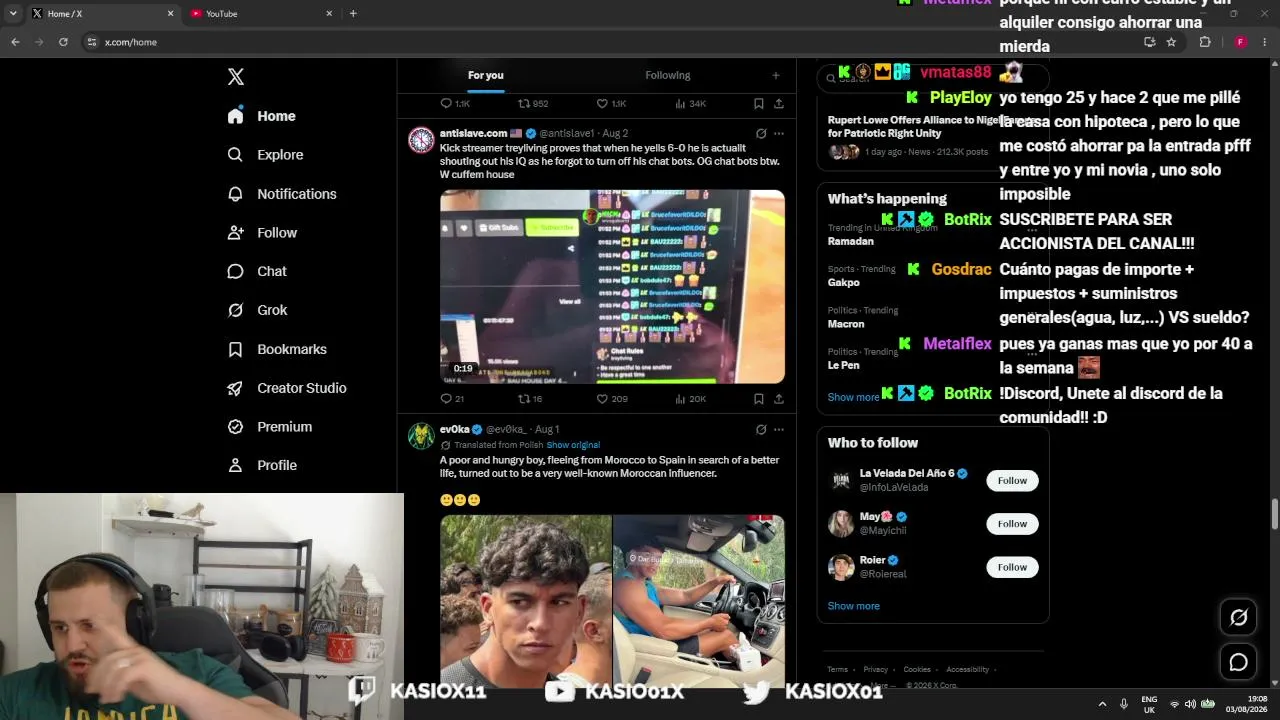
Task: Open Notifications from the sidebar
Action: [x=282, y=194]
